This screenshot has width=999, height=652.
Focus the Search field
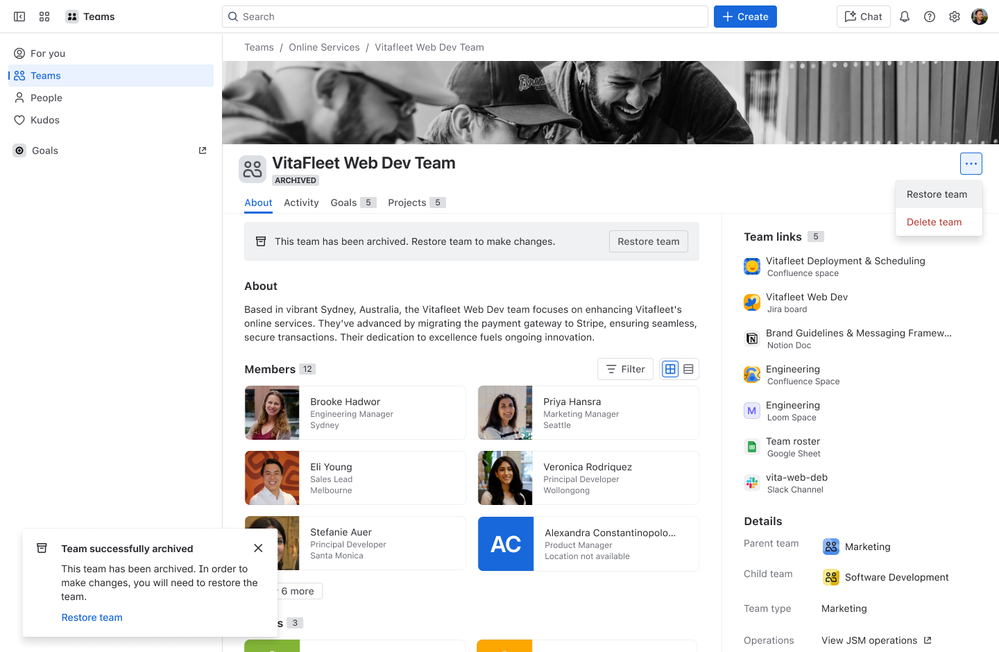465,17
